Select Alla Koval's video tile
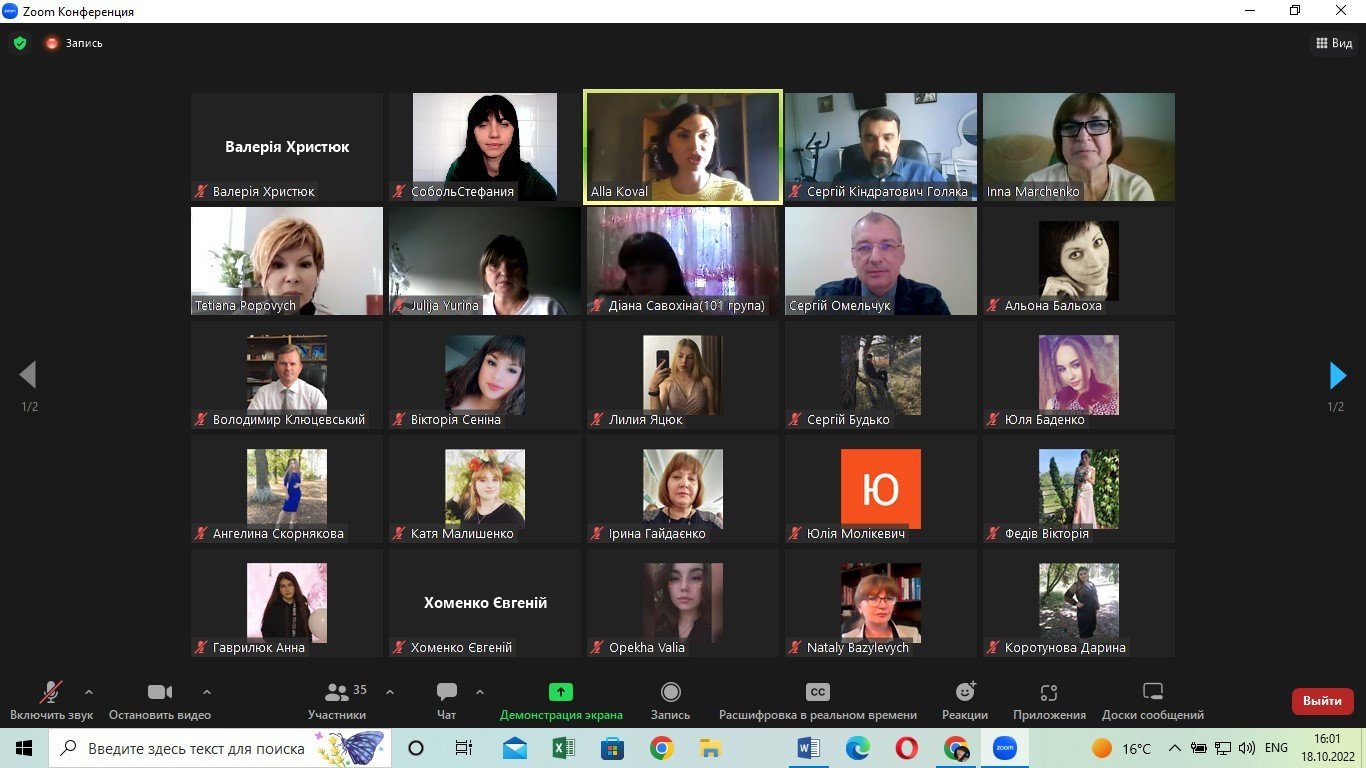The height and width of the screenshot is (768, 1366). tap(682, 147)
